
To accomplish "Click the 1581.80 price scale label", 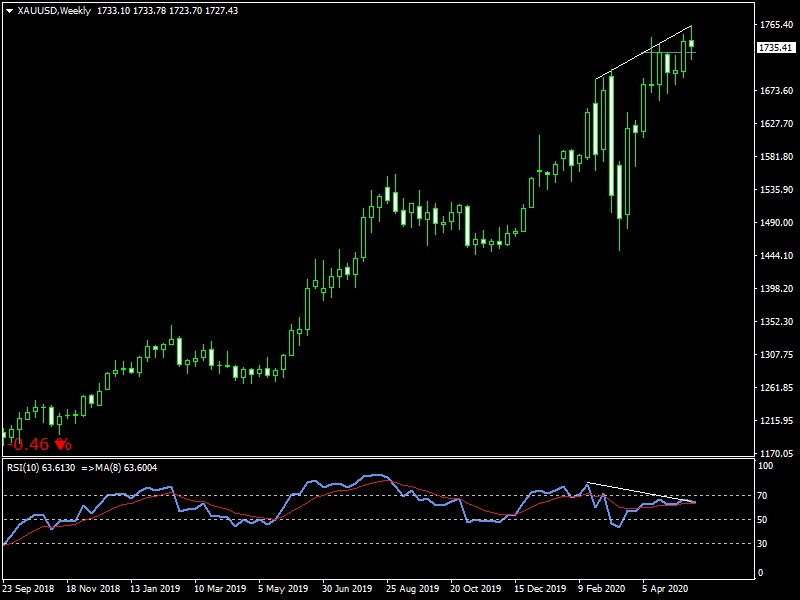I will click(777, 157).
